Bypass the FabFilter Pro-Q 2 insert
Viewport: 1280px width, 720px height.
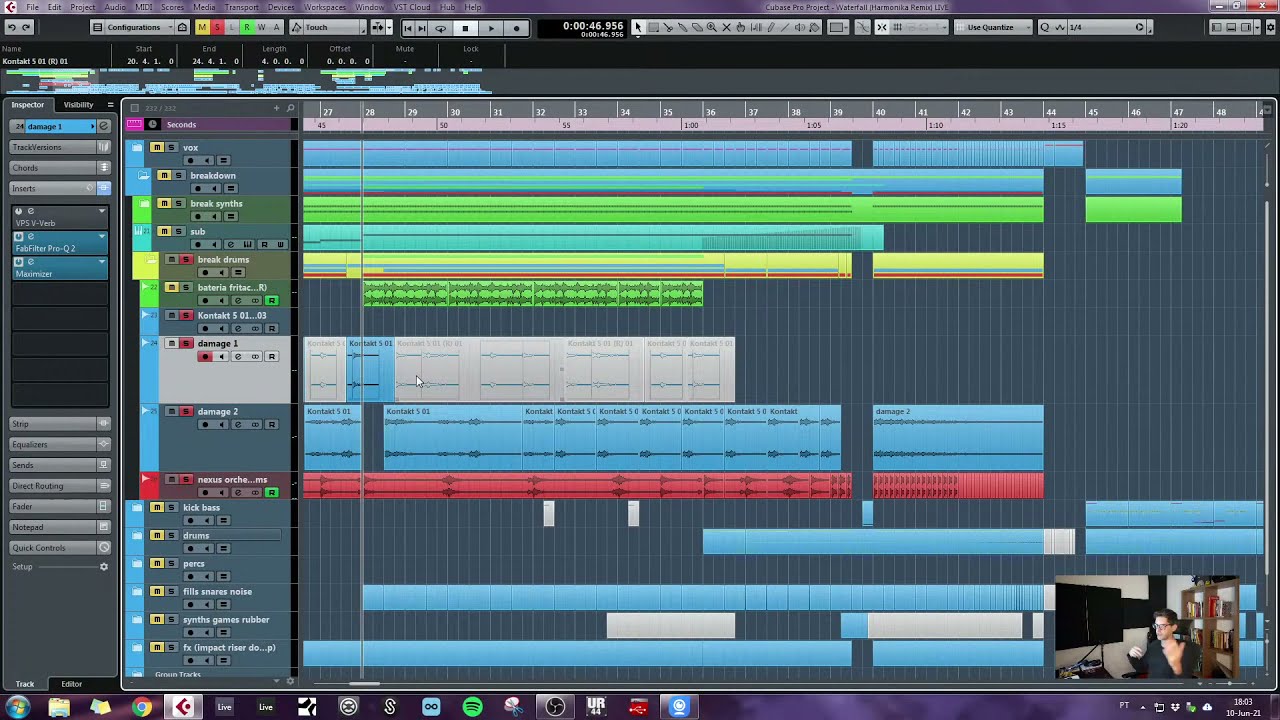[x=18, y=237]
